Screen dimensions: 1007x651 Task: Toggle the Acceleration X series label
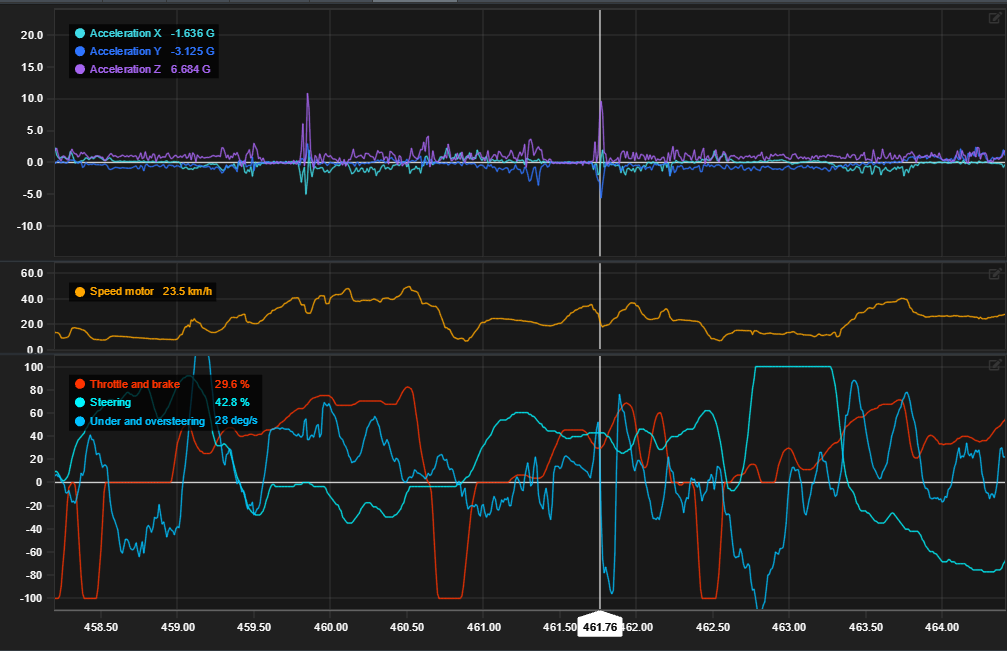coord(125,33)
